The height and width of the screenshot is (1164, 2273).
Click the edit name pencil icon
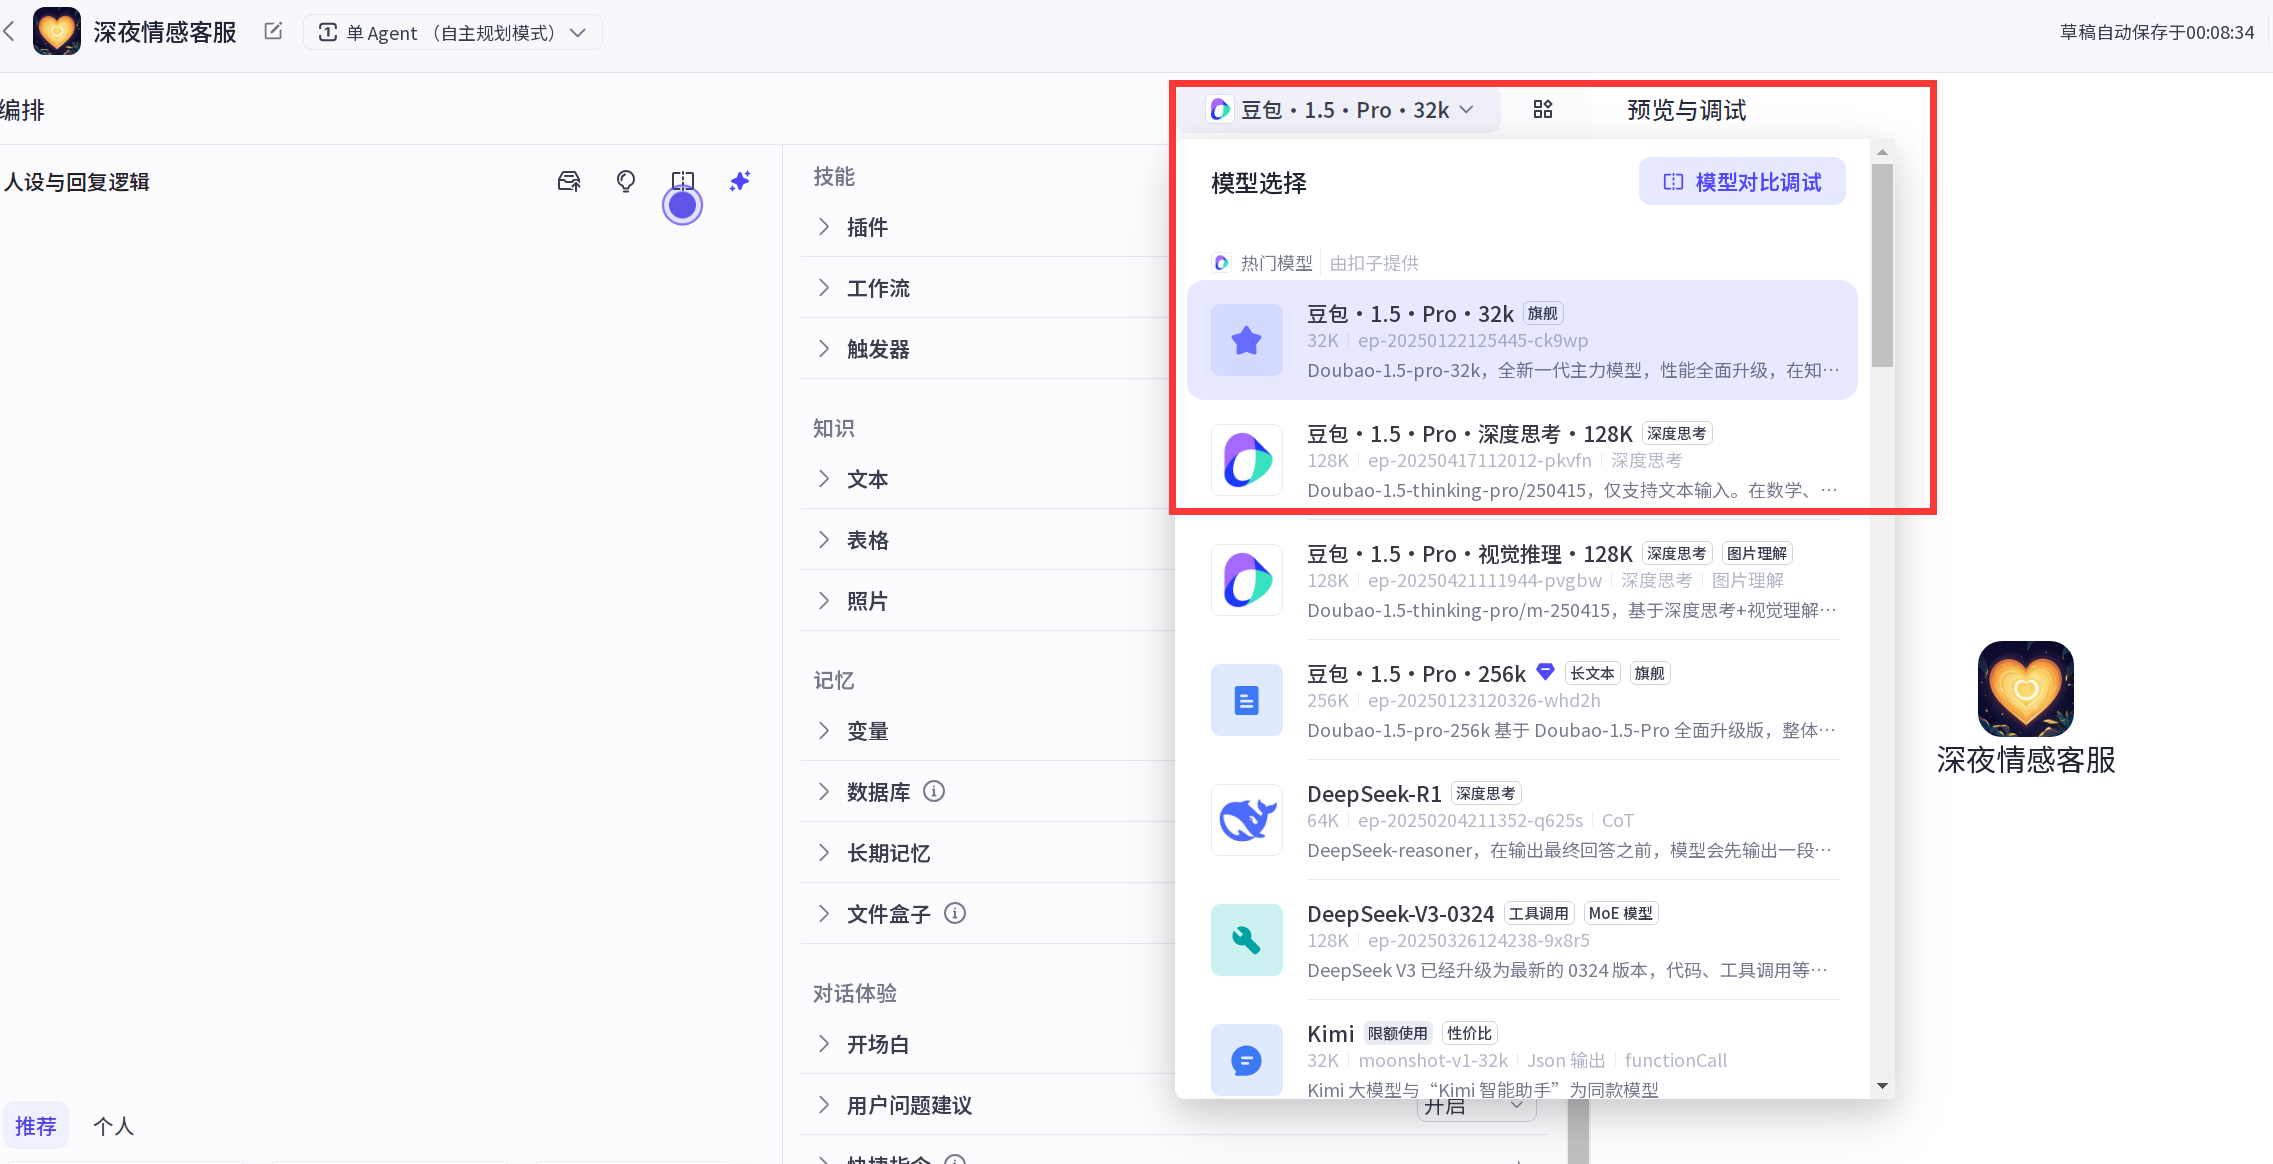click(x=273, y=32)
